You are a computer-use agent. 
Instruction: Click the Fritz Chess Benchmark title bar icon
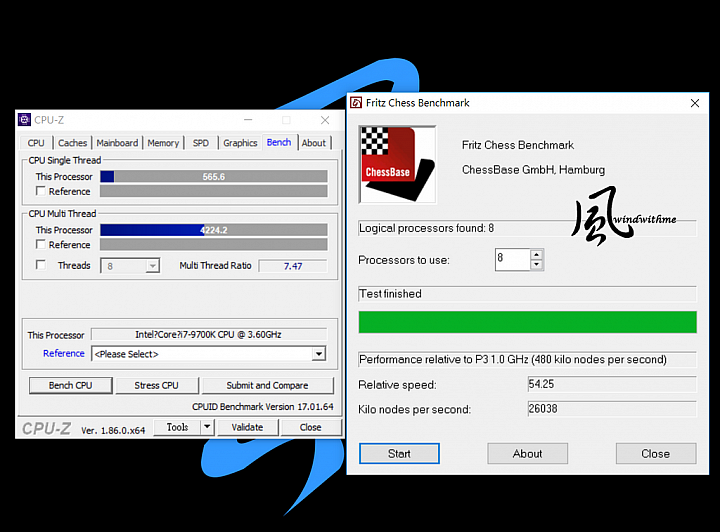(356, 102)
